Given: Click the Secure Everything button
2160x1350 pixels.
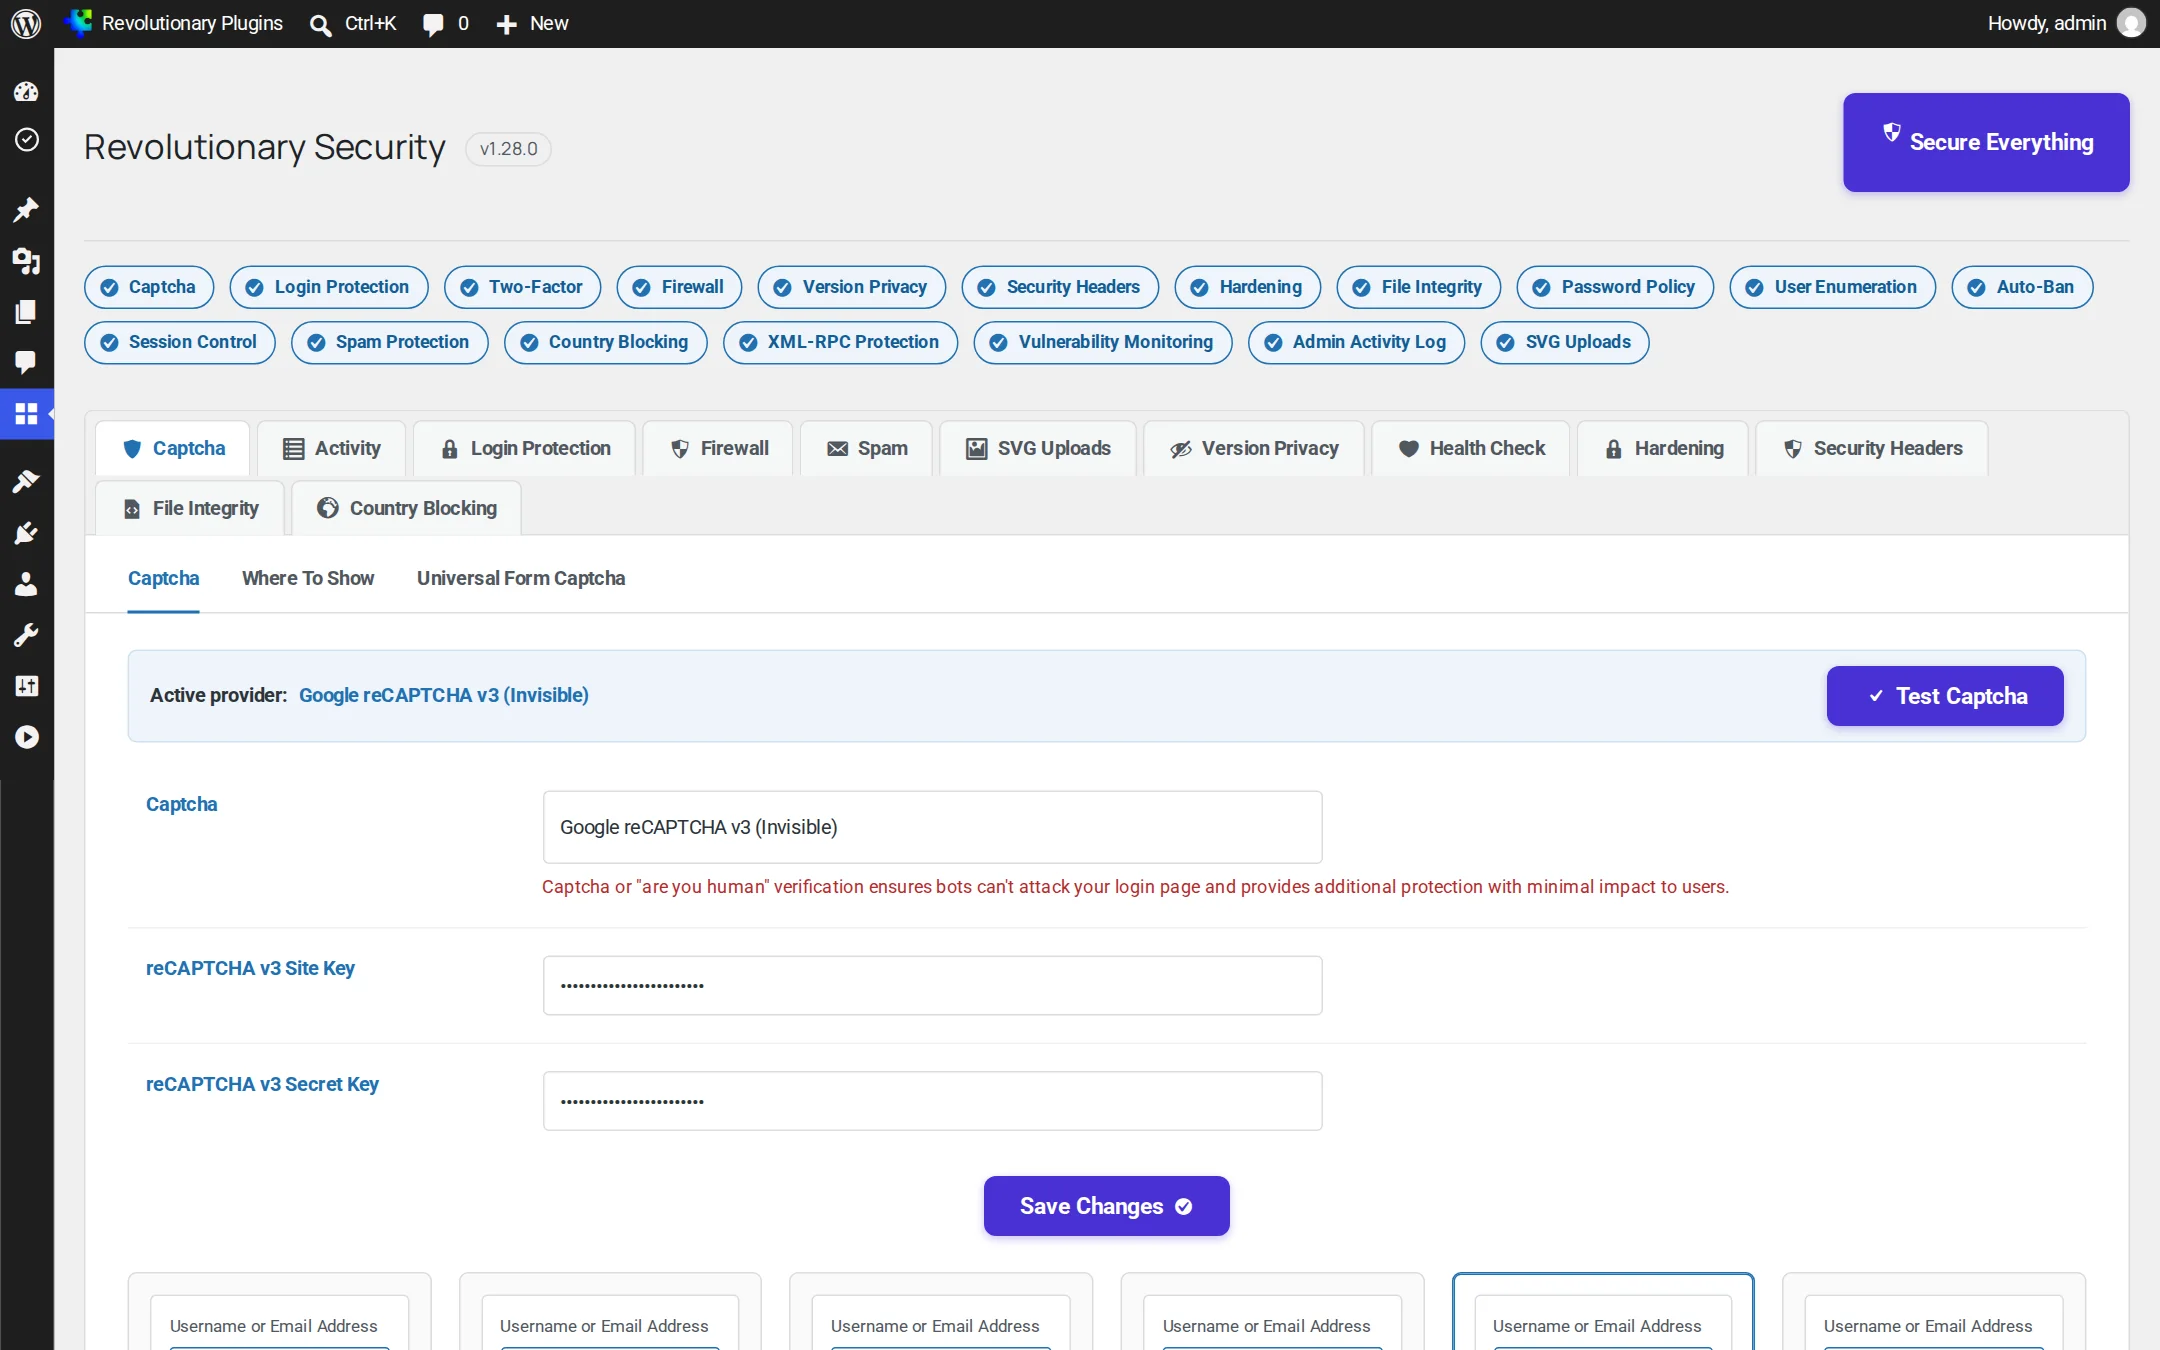Looking at the screenshot, I should point(1986,143).
